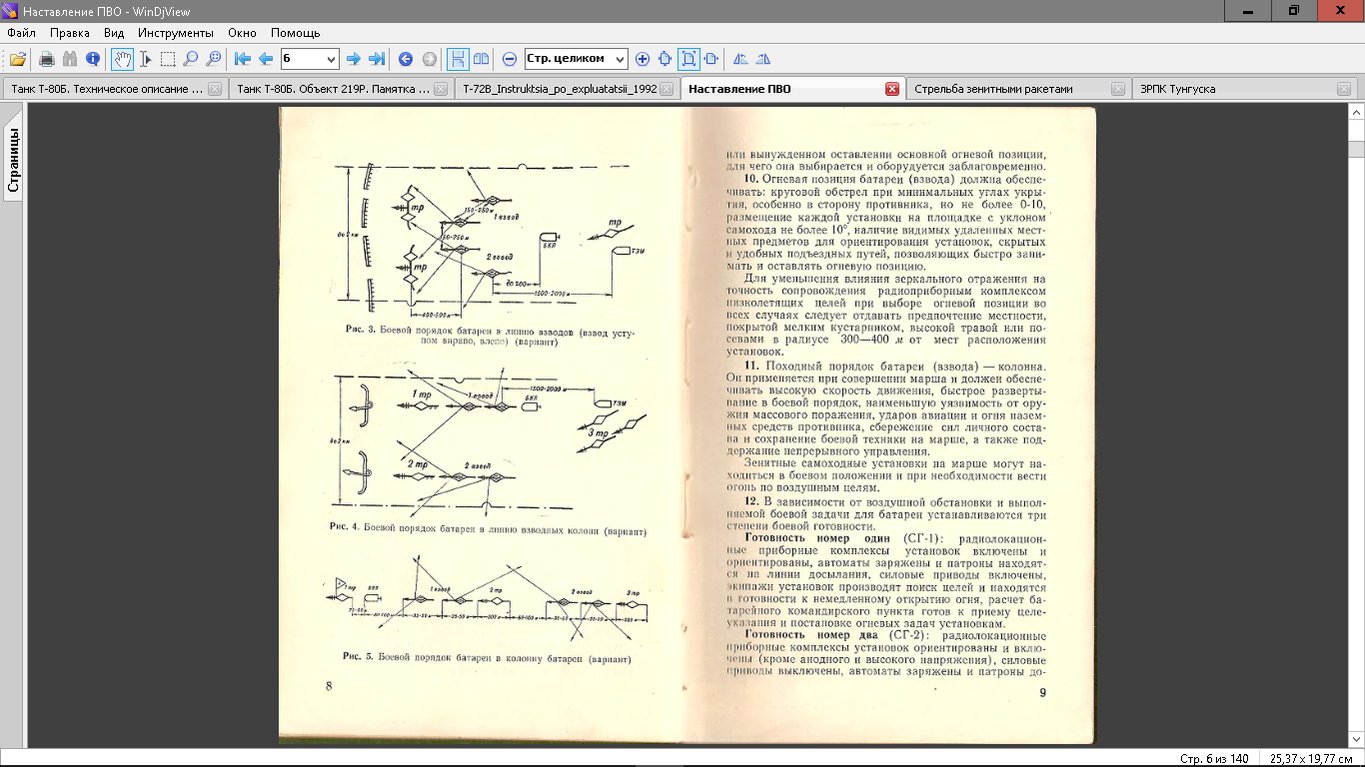Open the Помощь menu
Viewport: 1365px width, 767px height.
(x=295, y=33)
